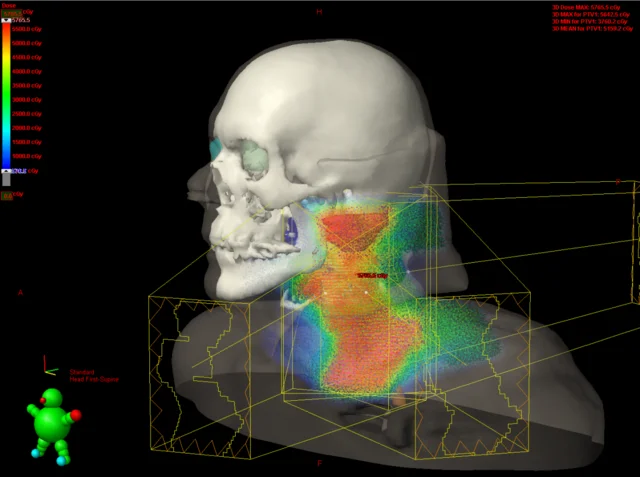Click the red dose maximum point label

coord(371,276)
